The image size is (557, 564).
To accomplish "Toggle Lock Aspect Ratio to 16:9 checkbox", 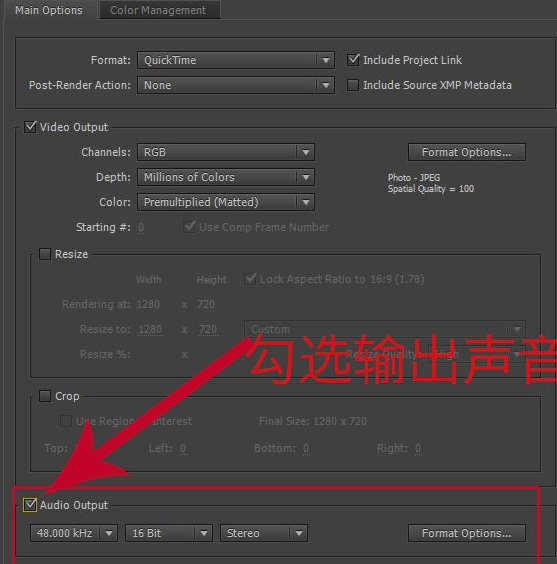I will (250, 279).
